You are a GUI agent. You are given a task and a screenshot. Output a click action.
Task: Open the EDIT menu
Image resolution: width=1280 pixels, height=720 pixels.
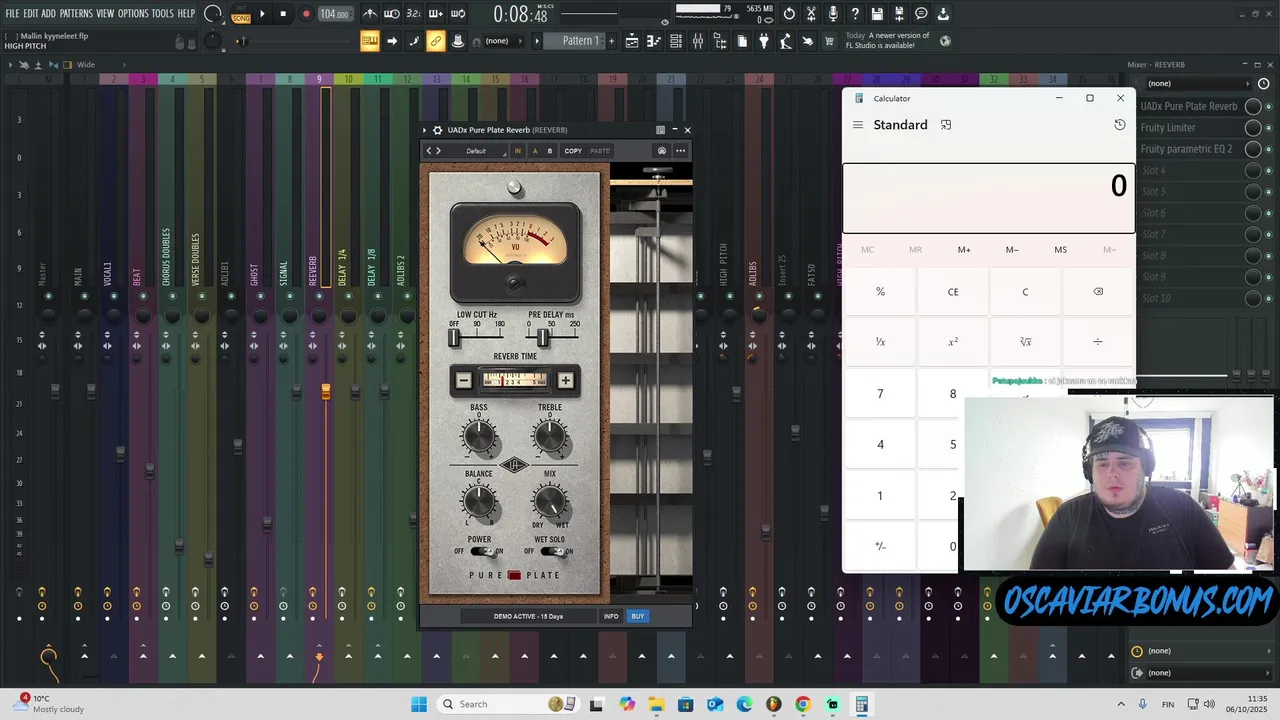point(30,14)
